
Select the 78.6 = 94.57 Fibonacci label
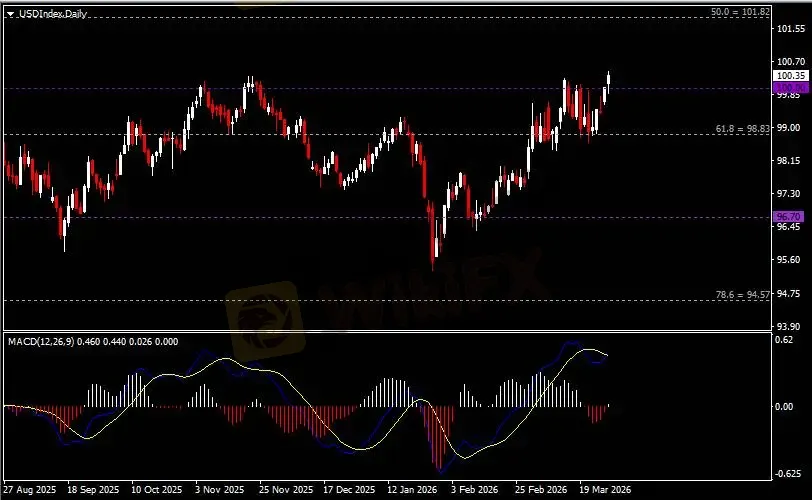(743, 295)
